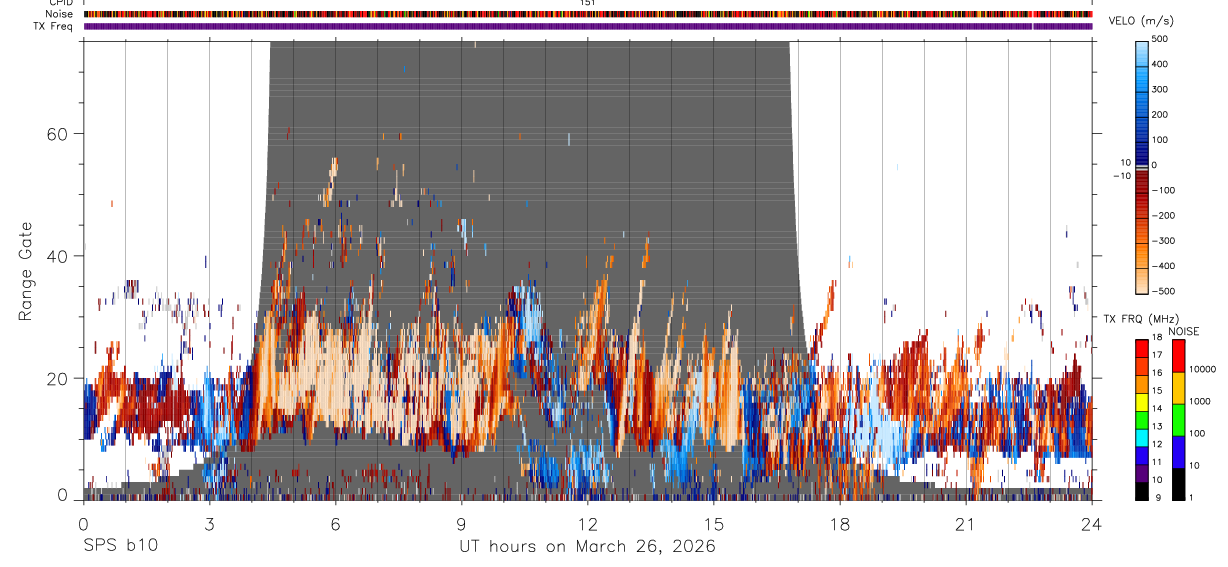Screen dimensions: 1228x567
Task: Click the '12' hour label on time axis
Action: pyautogui.click(x=587, y=523)
